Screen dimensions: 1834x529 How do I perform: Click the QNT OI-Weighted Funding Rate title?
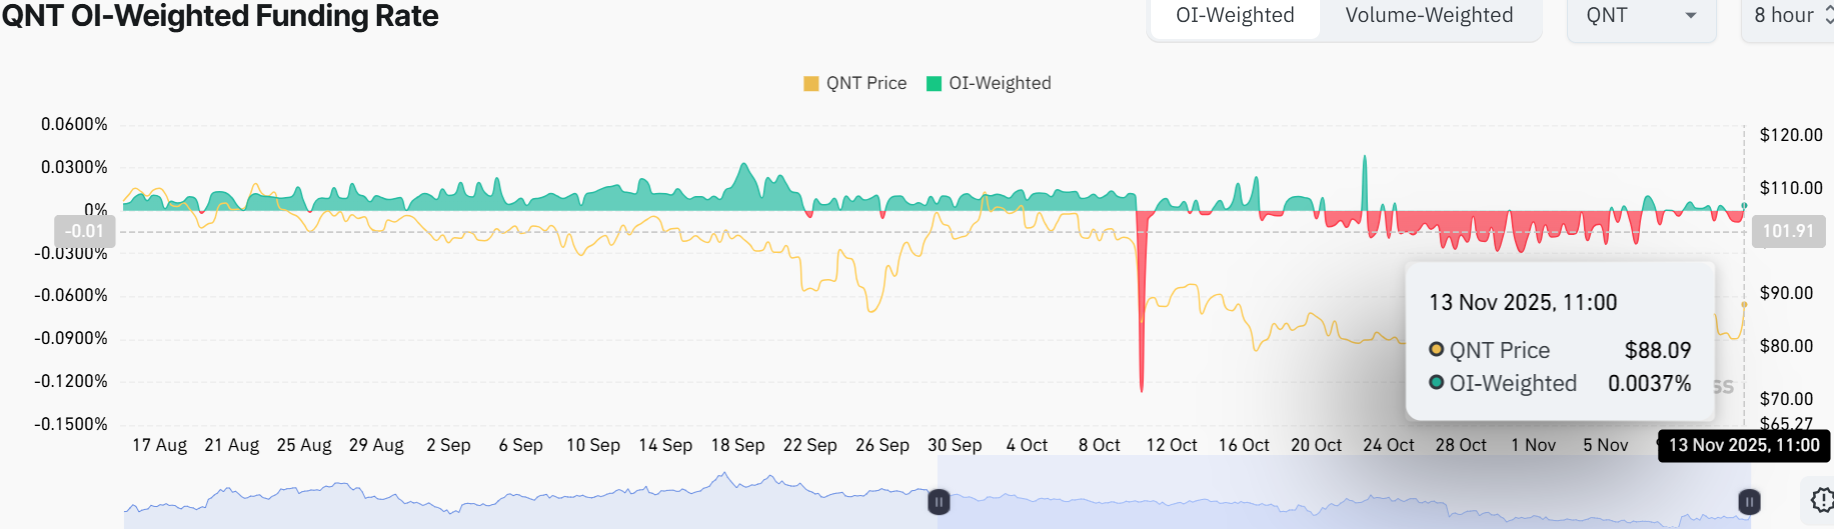[x=220, y=16]
